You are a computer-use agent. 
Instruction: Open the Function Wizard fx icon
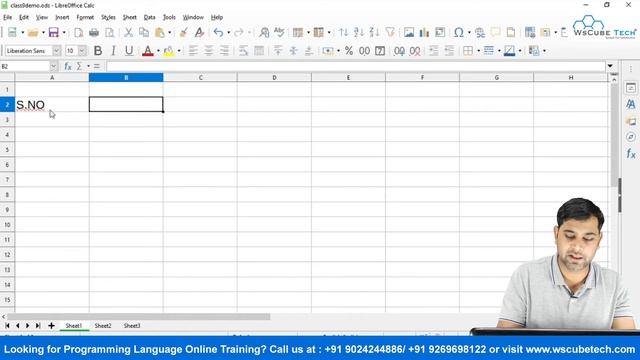pos(68,66)
